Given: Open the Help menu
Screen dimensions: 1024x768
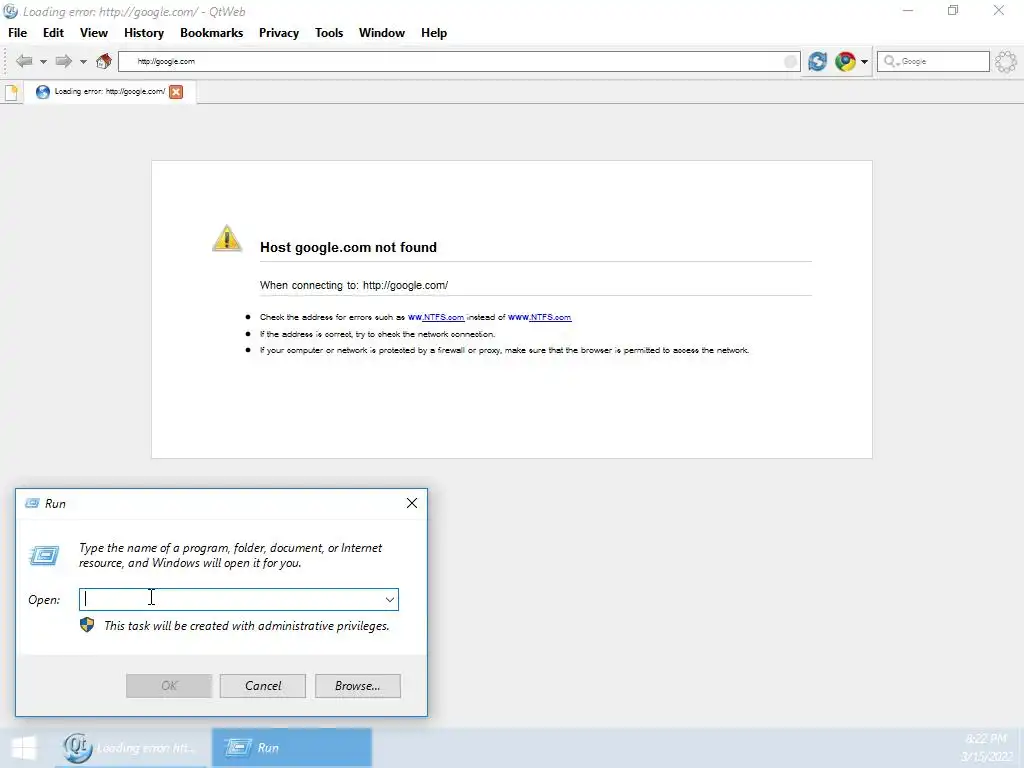Looking at the screenshot, I should tap(434, 33).
